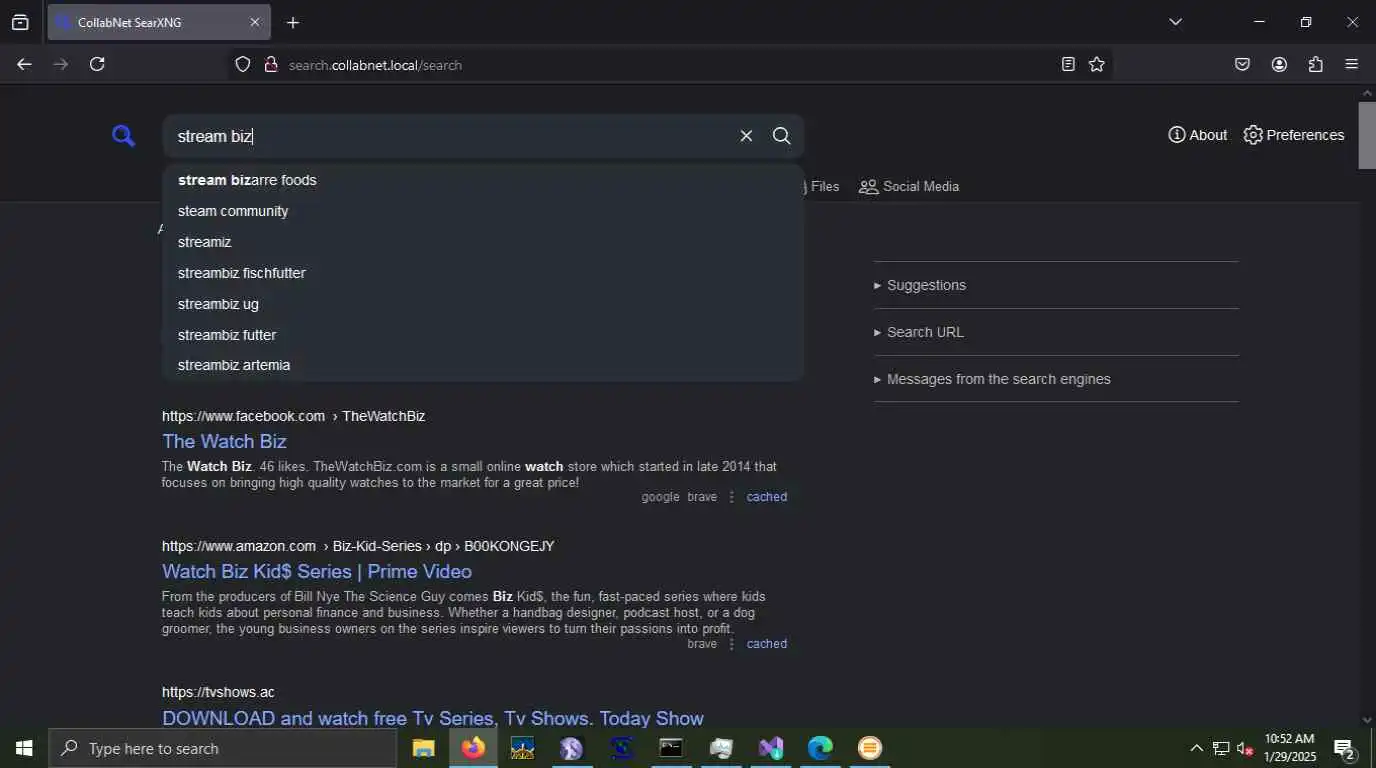This screenshot has width=1376, height=768.
Task: Pick suggestion "streambiz ug"
Action: pos(483,304)
